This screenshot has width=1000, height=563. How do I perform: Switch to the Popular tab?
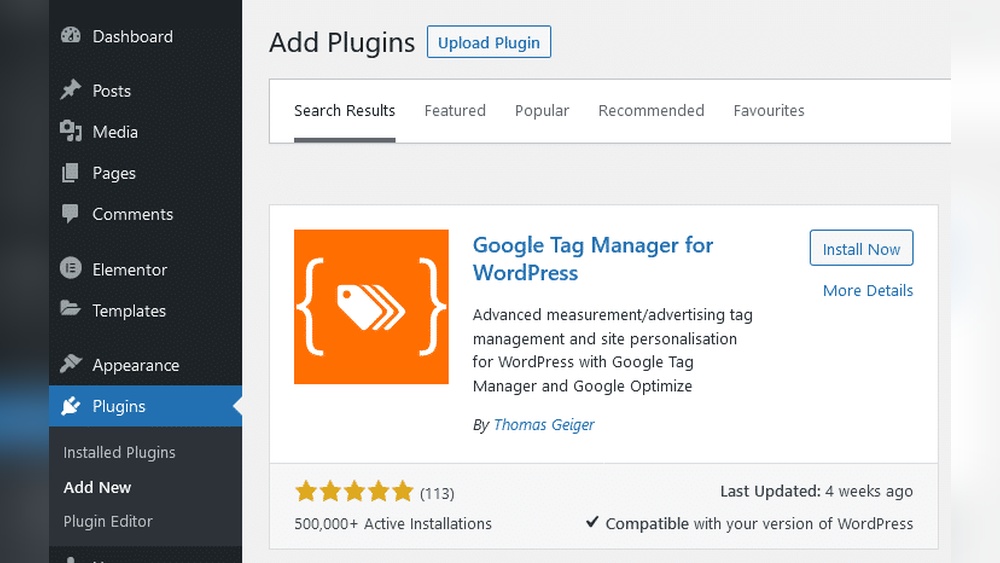point(541,111)
